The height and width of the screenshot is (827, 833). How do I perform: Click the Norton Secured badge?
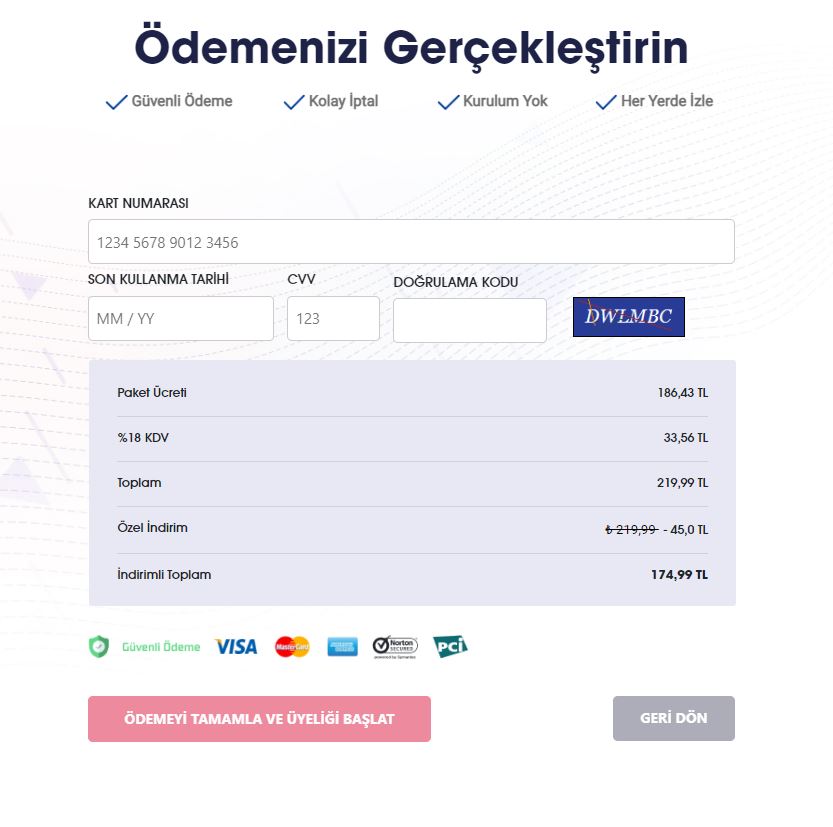tap(395, 646)
